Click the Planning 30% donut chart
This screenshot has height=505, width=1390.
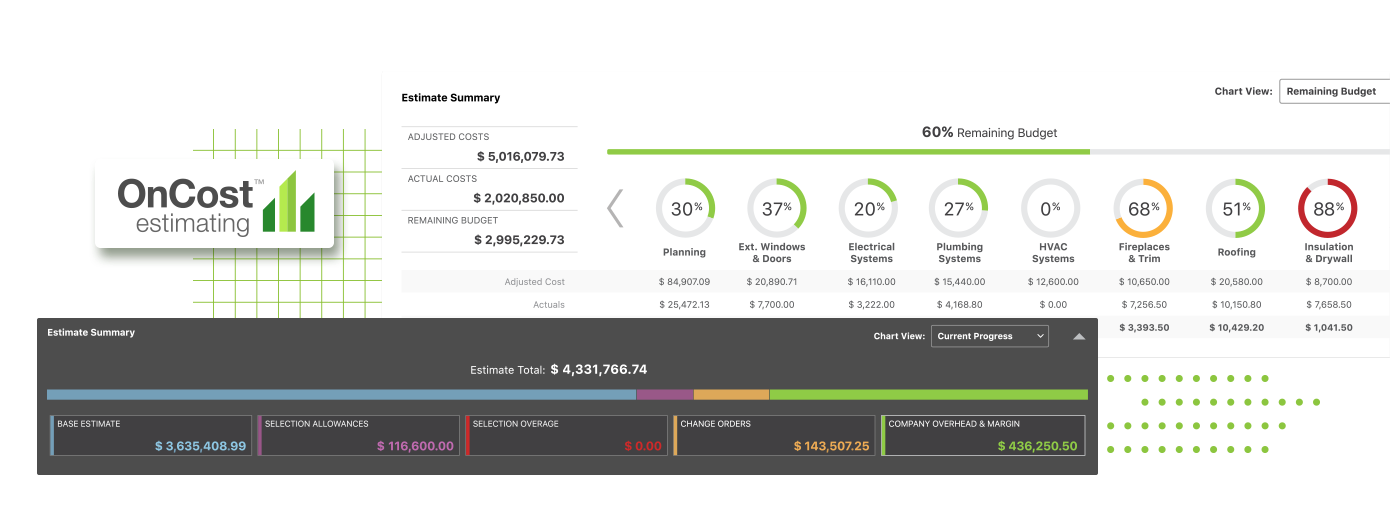click(685, 209)
